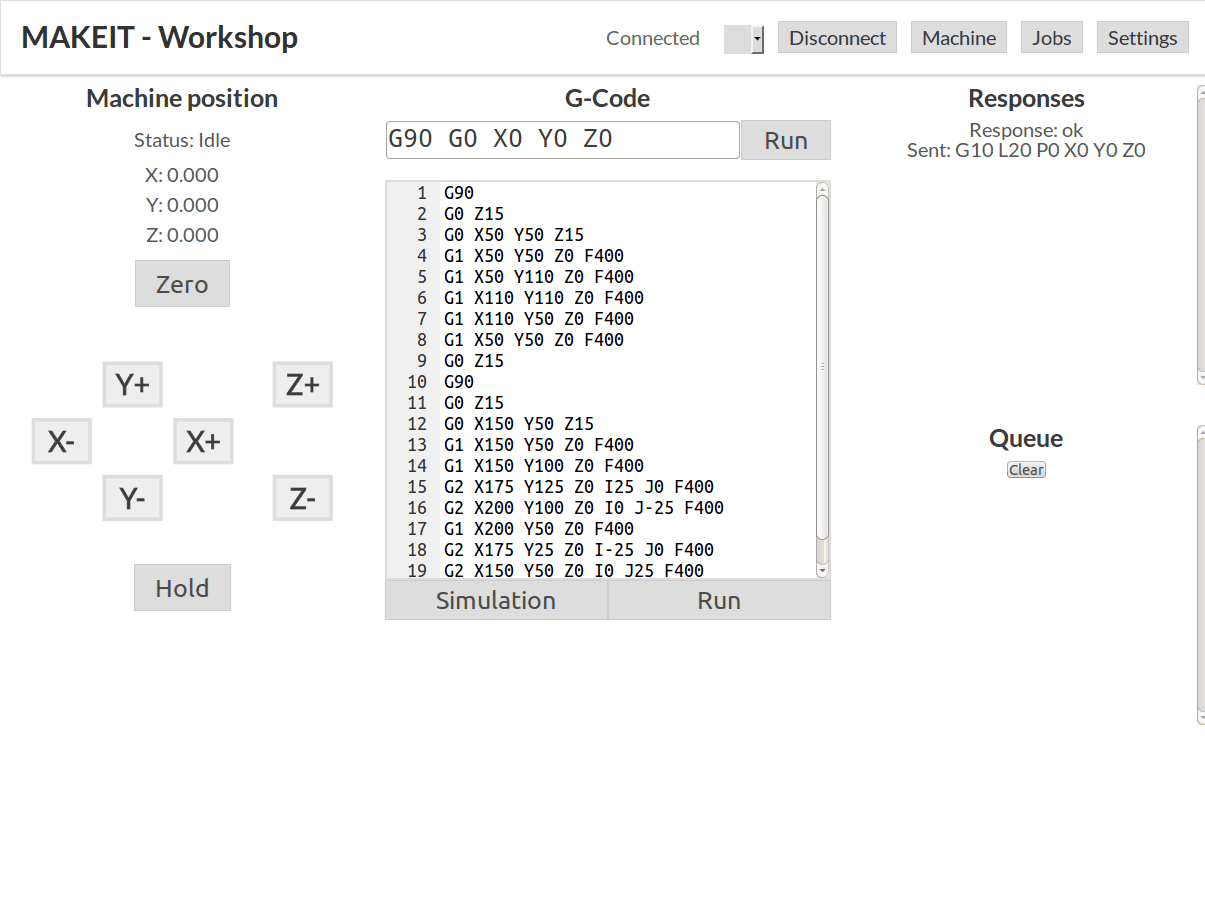Image resolution: width=1205 pixels, height=920 pixels.
Task: Run the single G-code command
Action: pyautogui.click(x=785, y=140)
